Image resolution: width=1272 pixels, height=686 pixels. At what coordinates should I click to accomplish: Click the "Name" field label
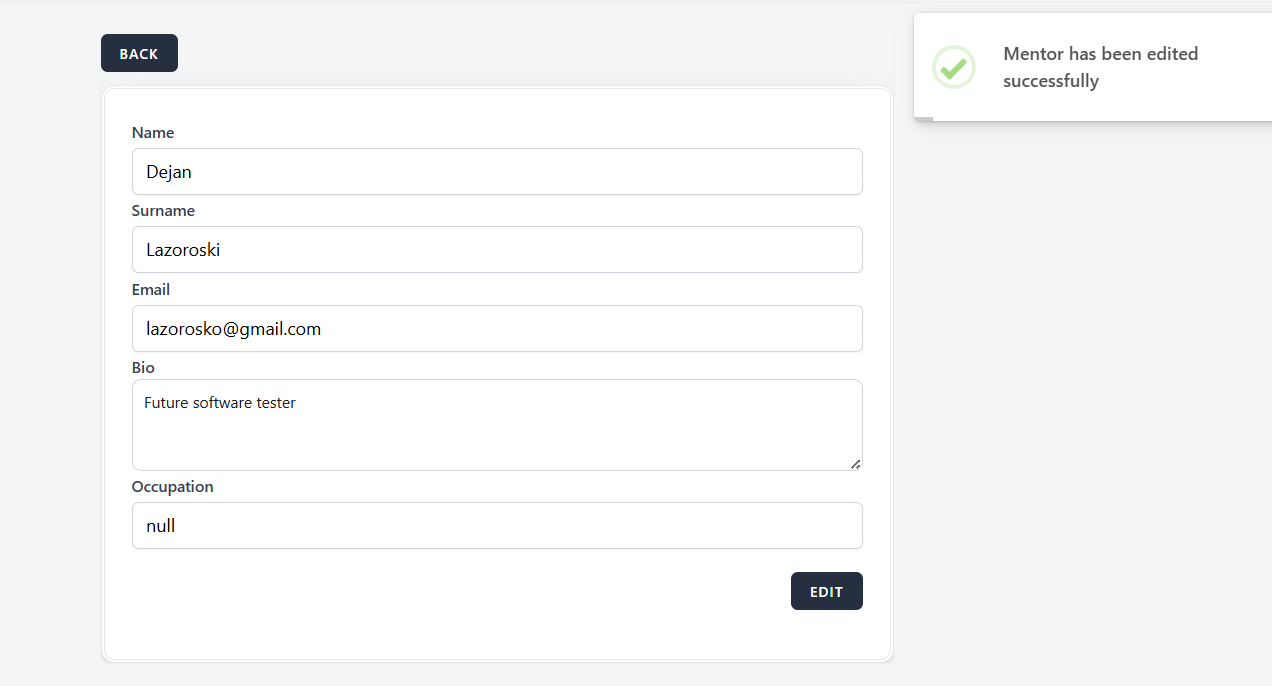(153, 133)
